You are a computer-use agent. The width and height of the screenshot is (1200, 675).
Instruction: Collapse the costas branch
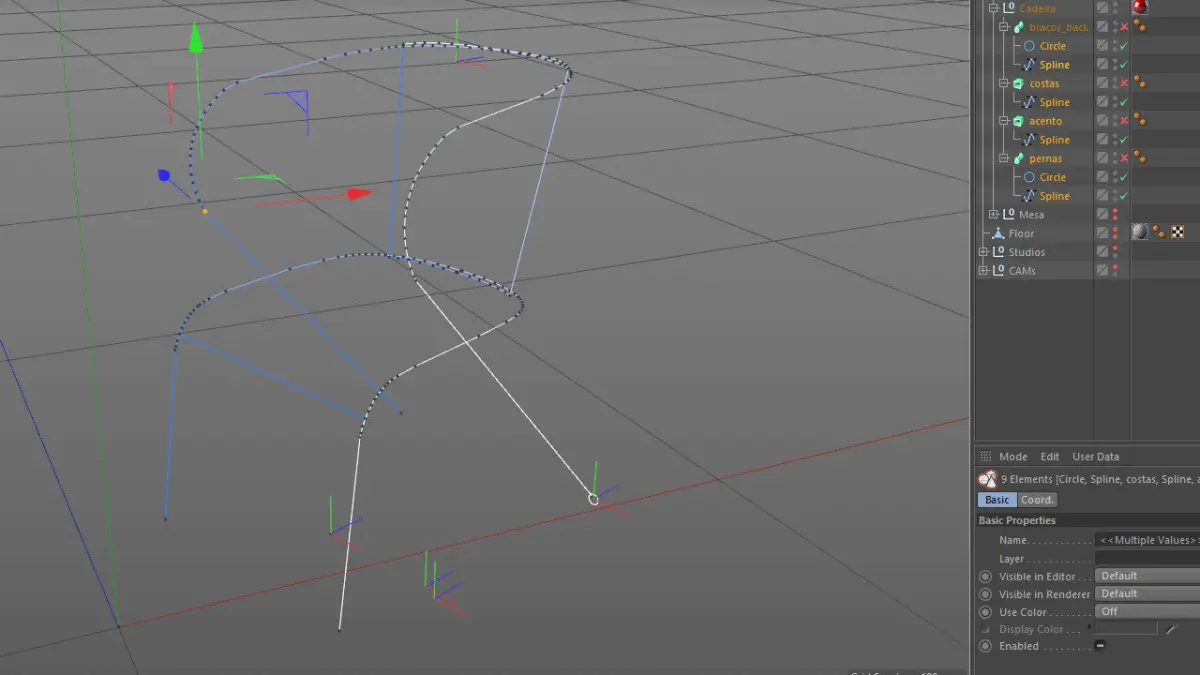click(x=1004, y=84)
